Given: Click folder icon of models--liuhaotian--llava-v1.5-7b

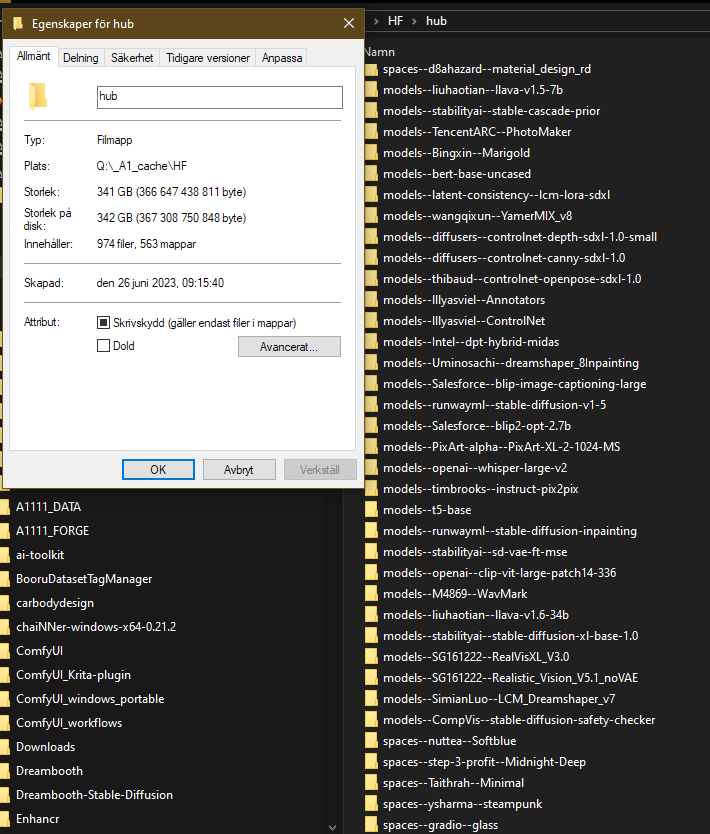Looking at the screenshot, I should 371,90.
